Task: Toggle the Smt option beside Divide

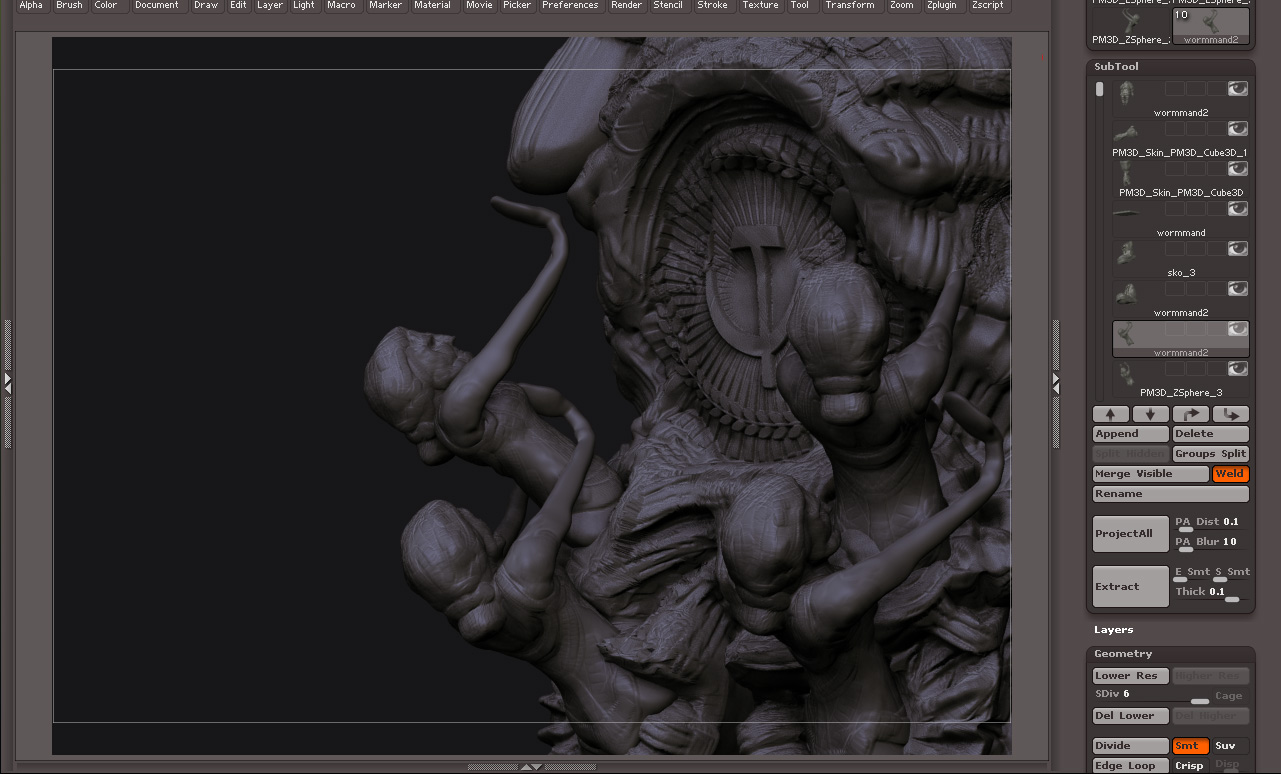Action: point(1191,746)
